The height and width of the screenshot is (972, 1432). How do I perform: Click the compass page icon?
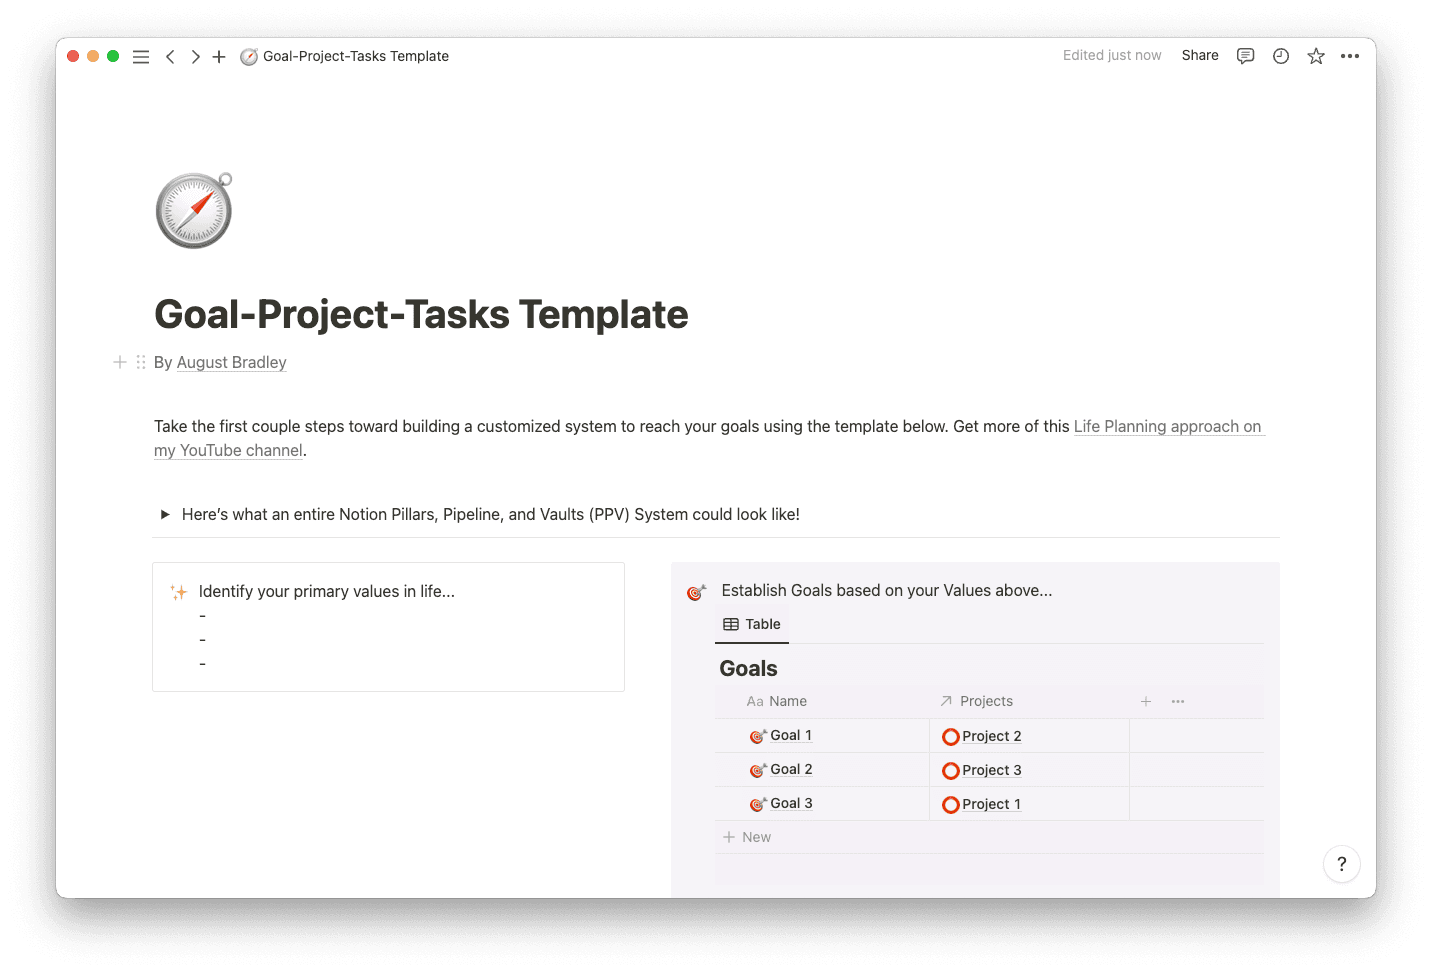pos(194,210)
